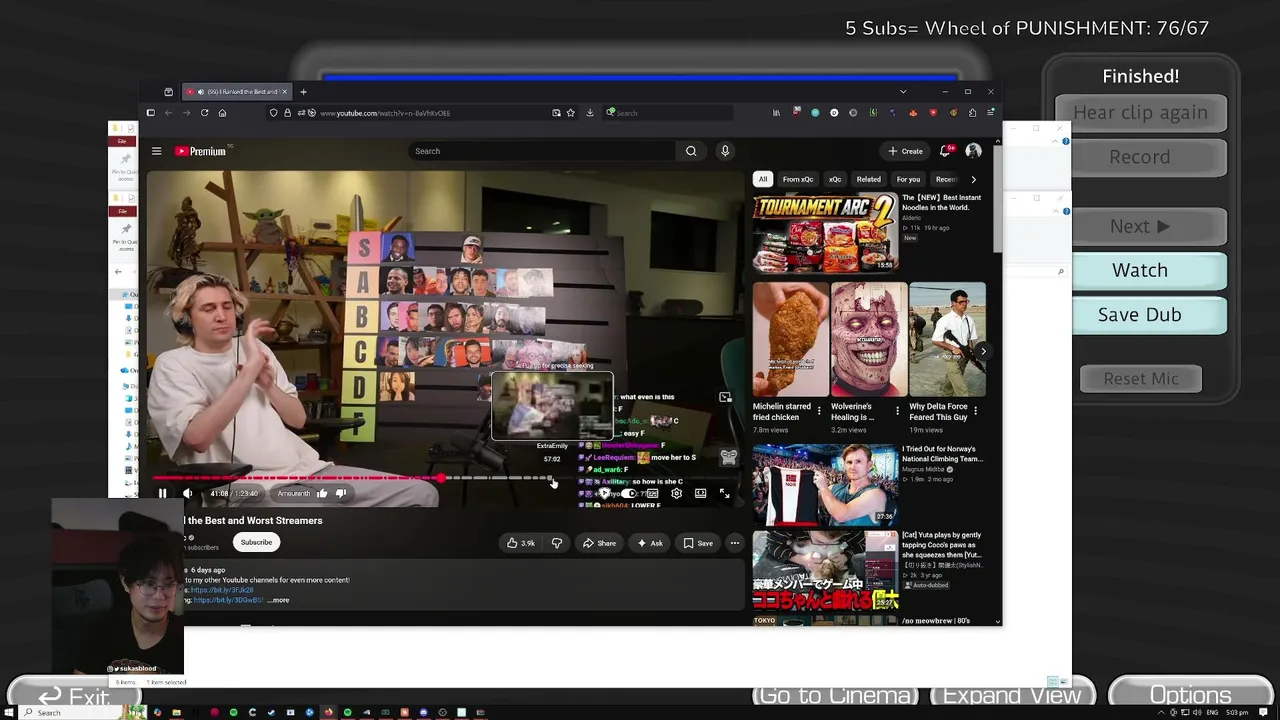Open Firefox from the taskbar

point(328,712)
